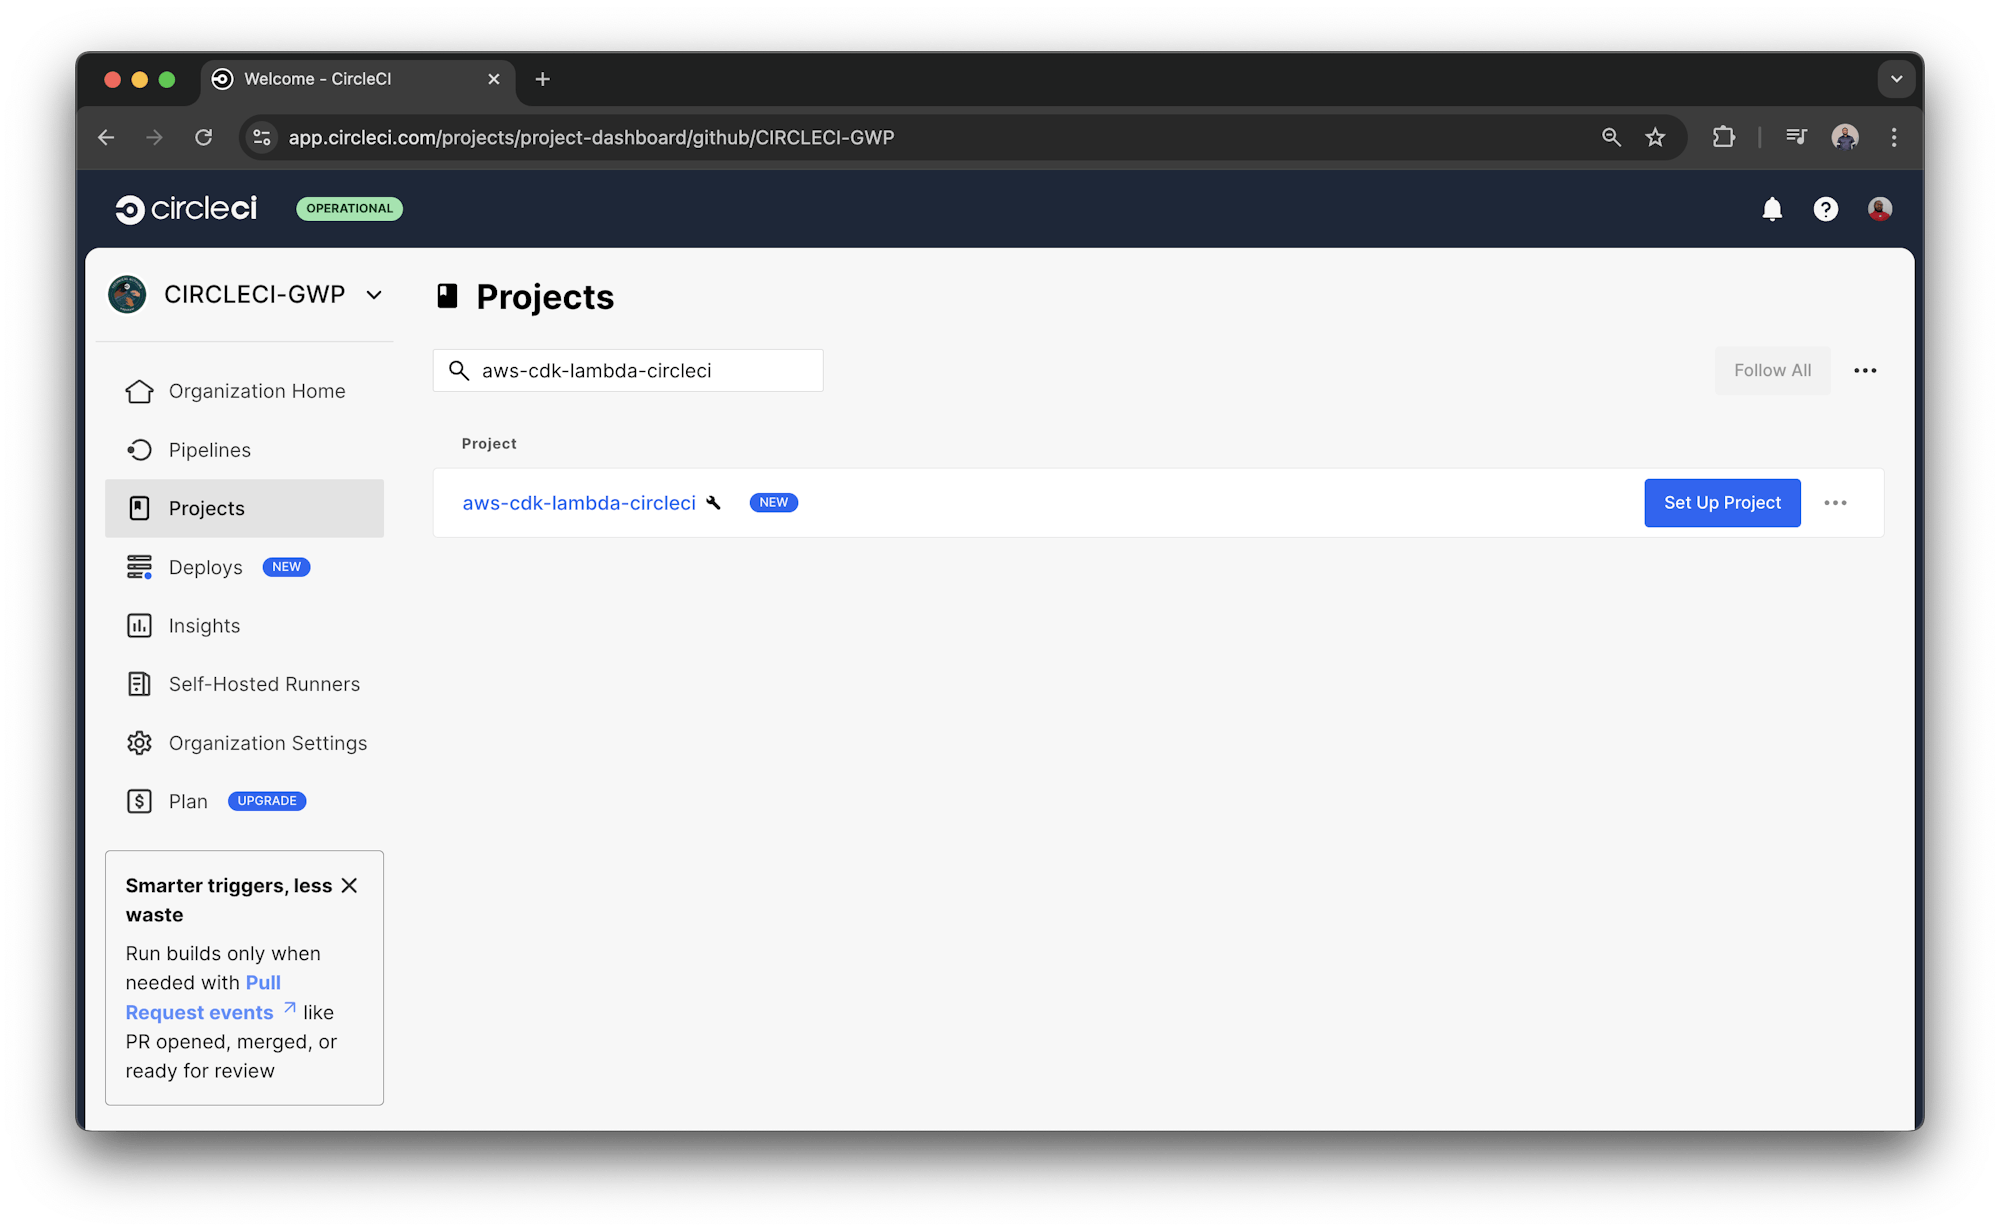Open Organization Home from the sidebar

coord(256,390)
